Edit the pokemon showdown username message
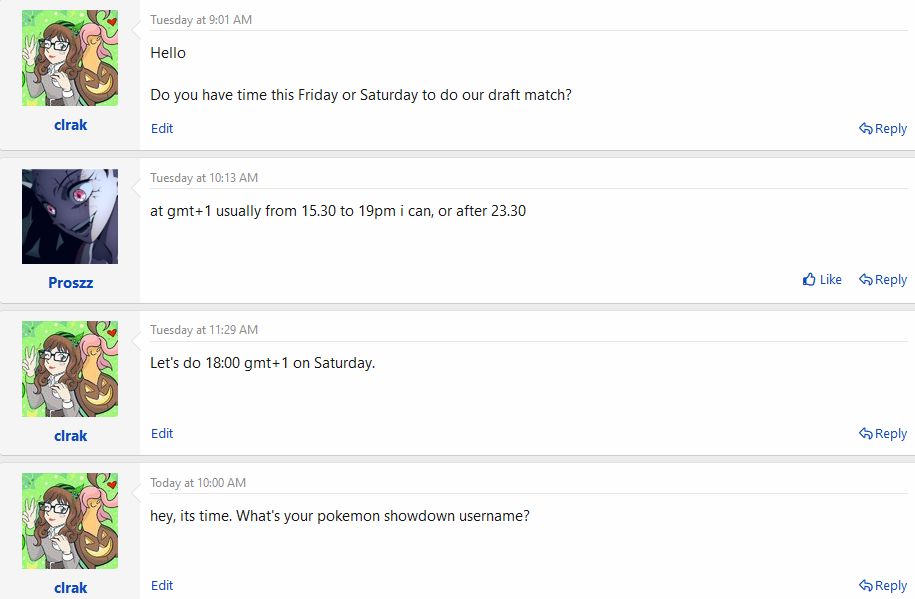 [162, 586]
